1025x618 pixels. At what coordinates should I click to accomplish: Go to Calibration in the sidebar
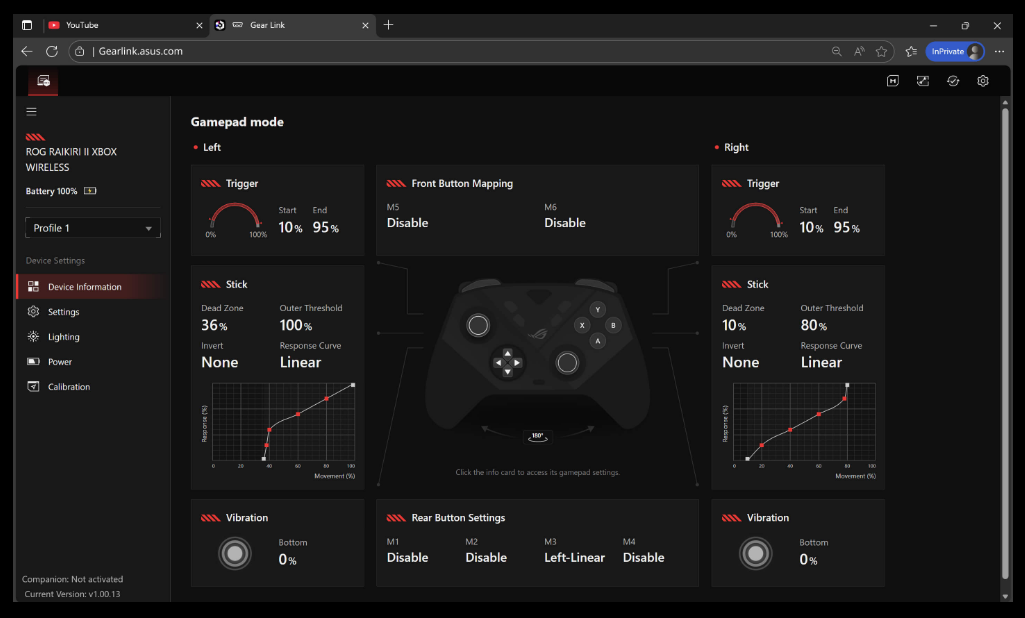pyautogui.click(x=69, y=387)
